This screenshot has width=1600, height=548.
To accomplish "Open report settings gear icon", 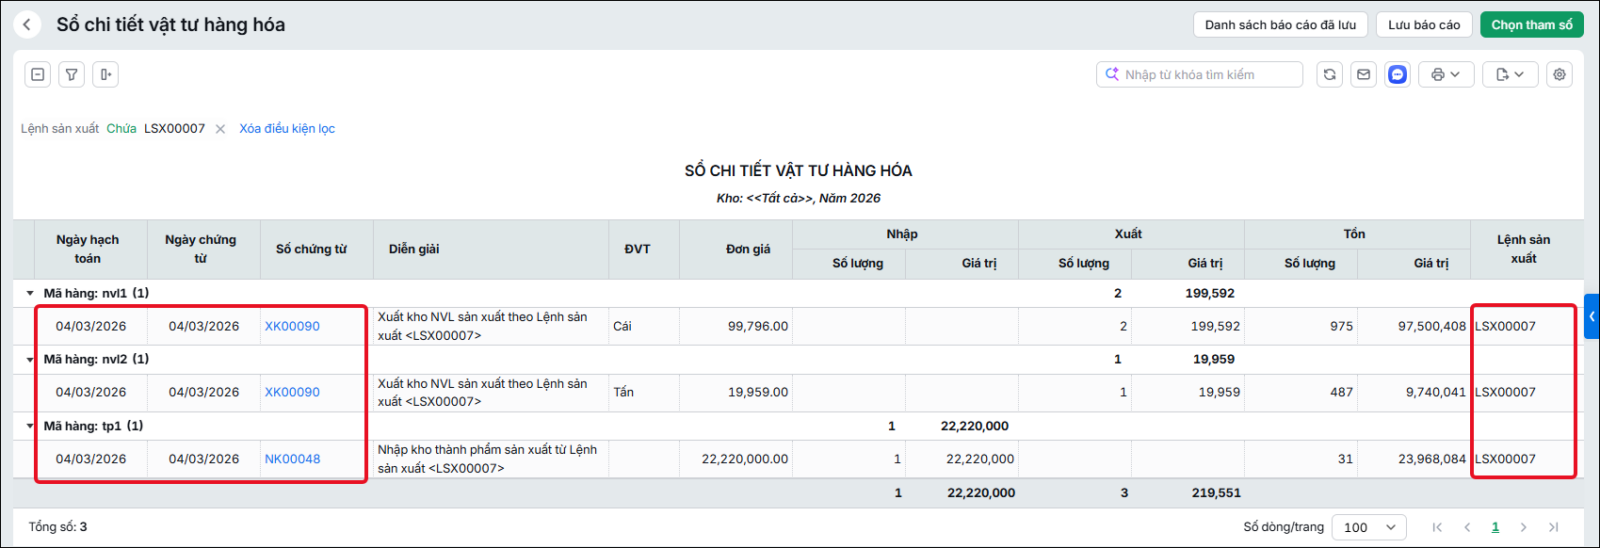I will pyautogui.click(x=1559, y=74).
